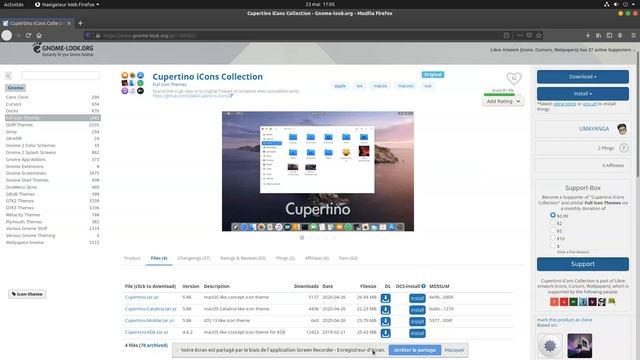The image size is (640, 360).
Task: Click the Pocket save icon in address bar
Action: 529,36
